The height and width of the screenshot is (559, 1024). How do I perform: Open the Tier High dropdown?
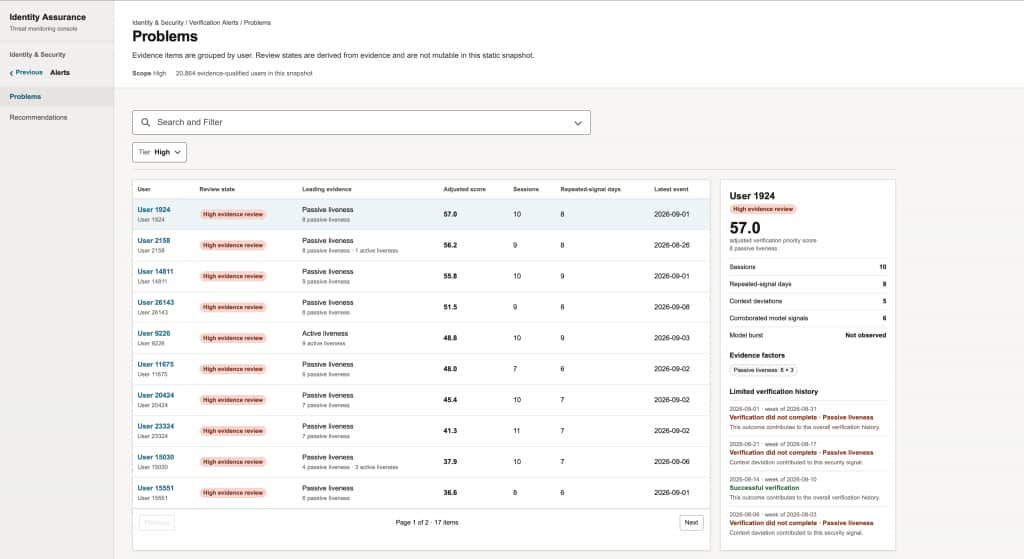[x=159, y=152]
